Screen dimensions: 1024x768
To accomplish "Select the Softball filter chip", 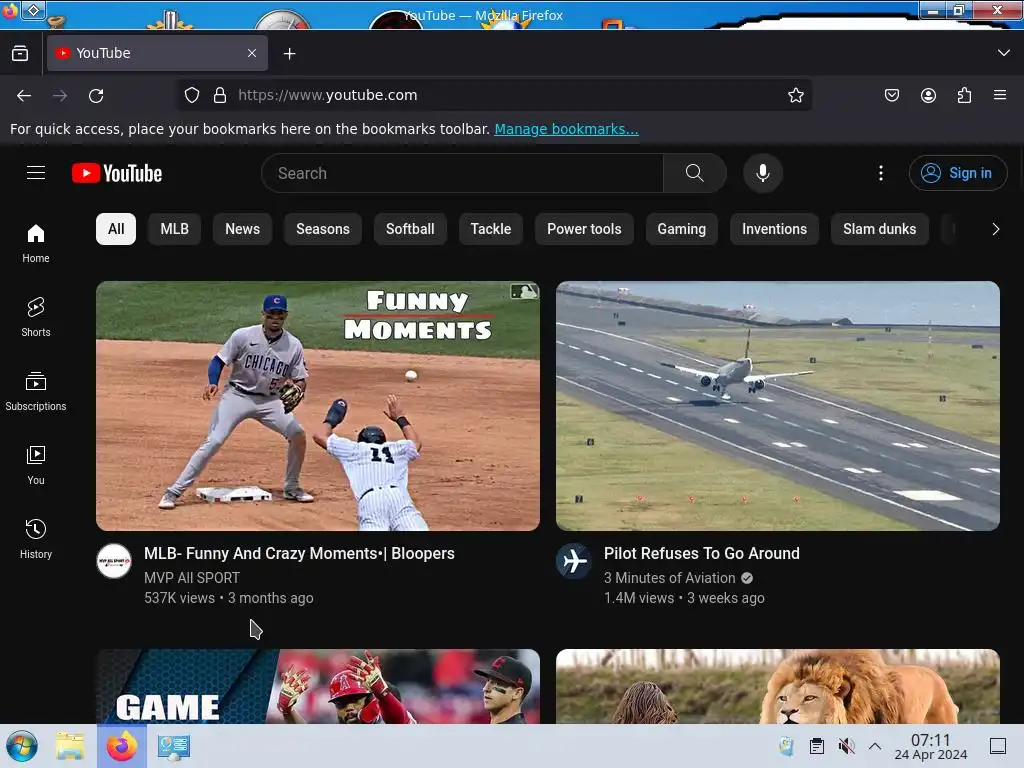I will [410, 229].
